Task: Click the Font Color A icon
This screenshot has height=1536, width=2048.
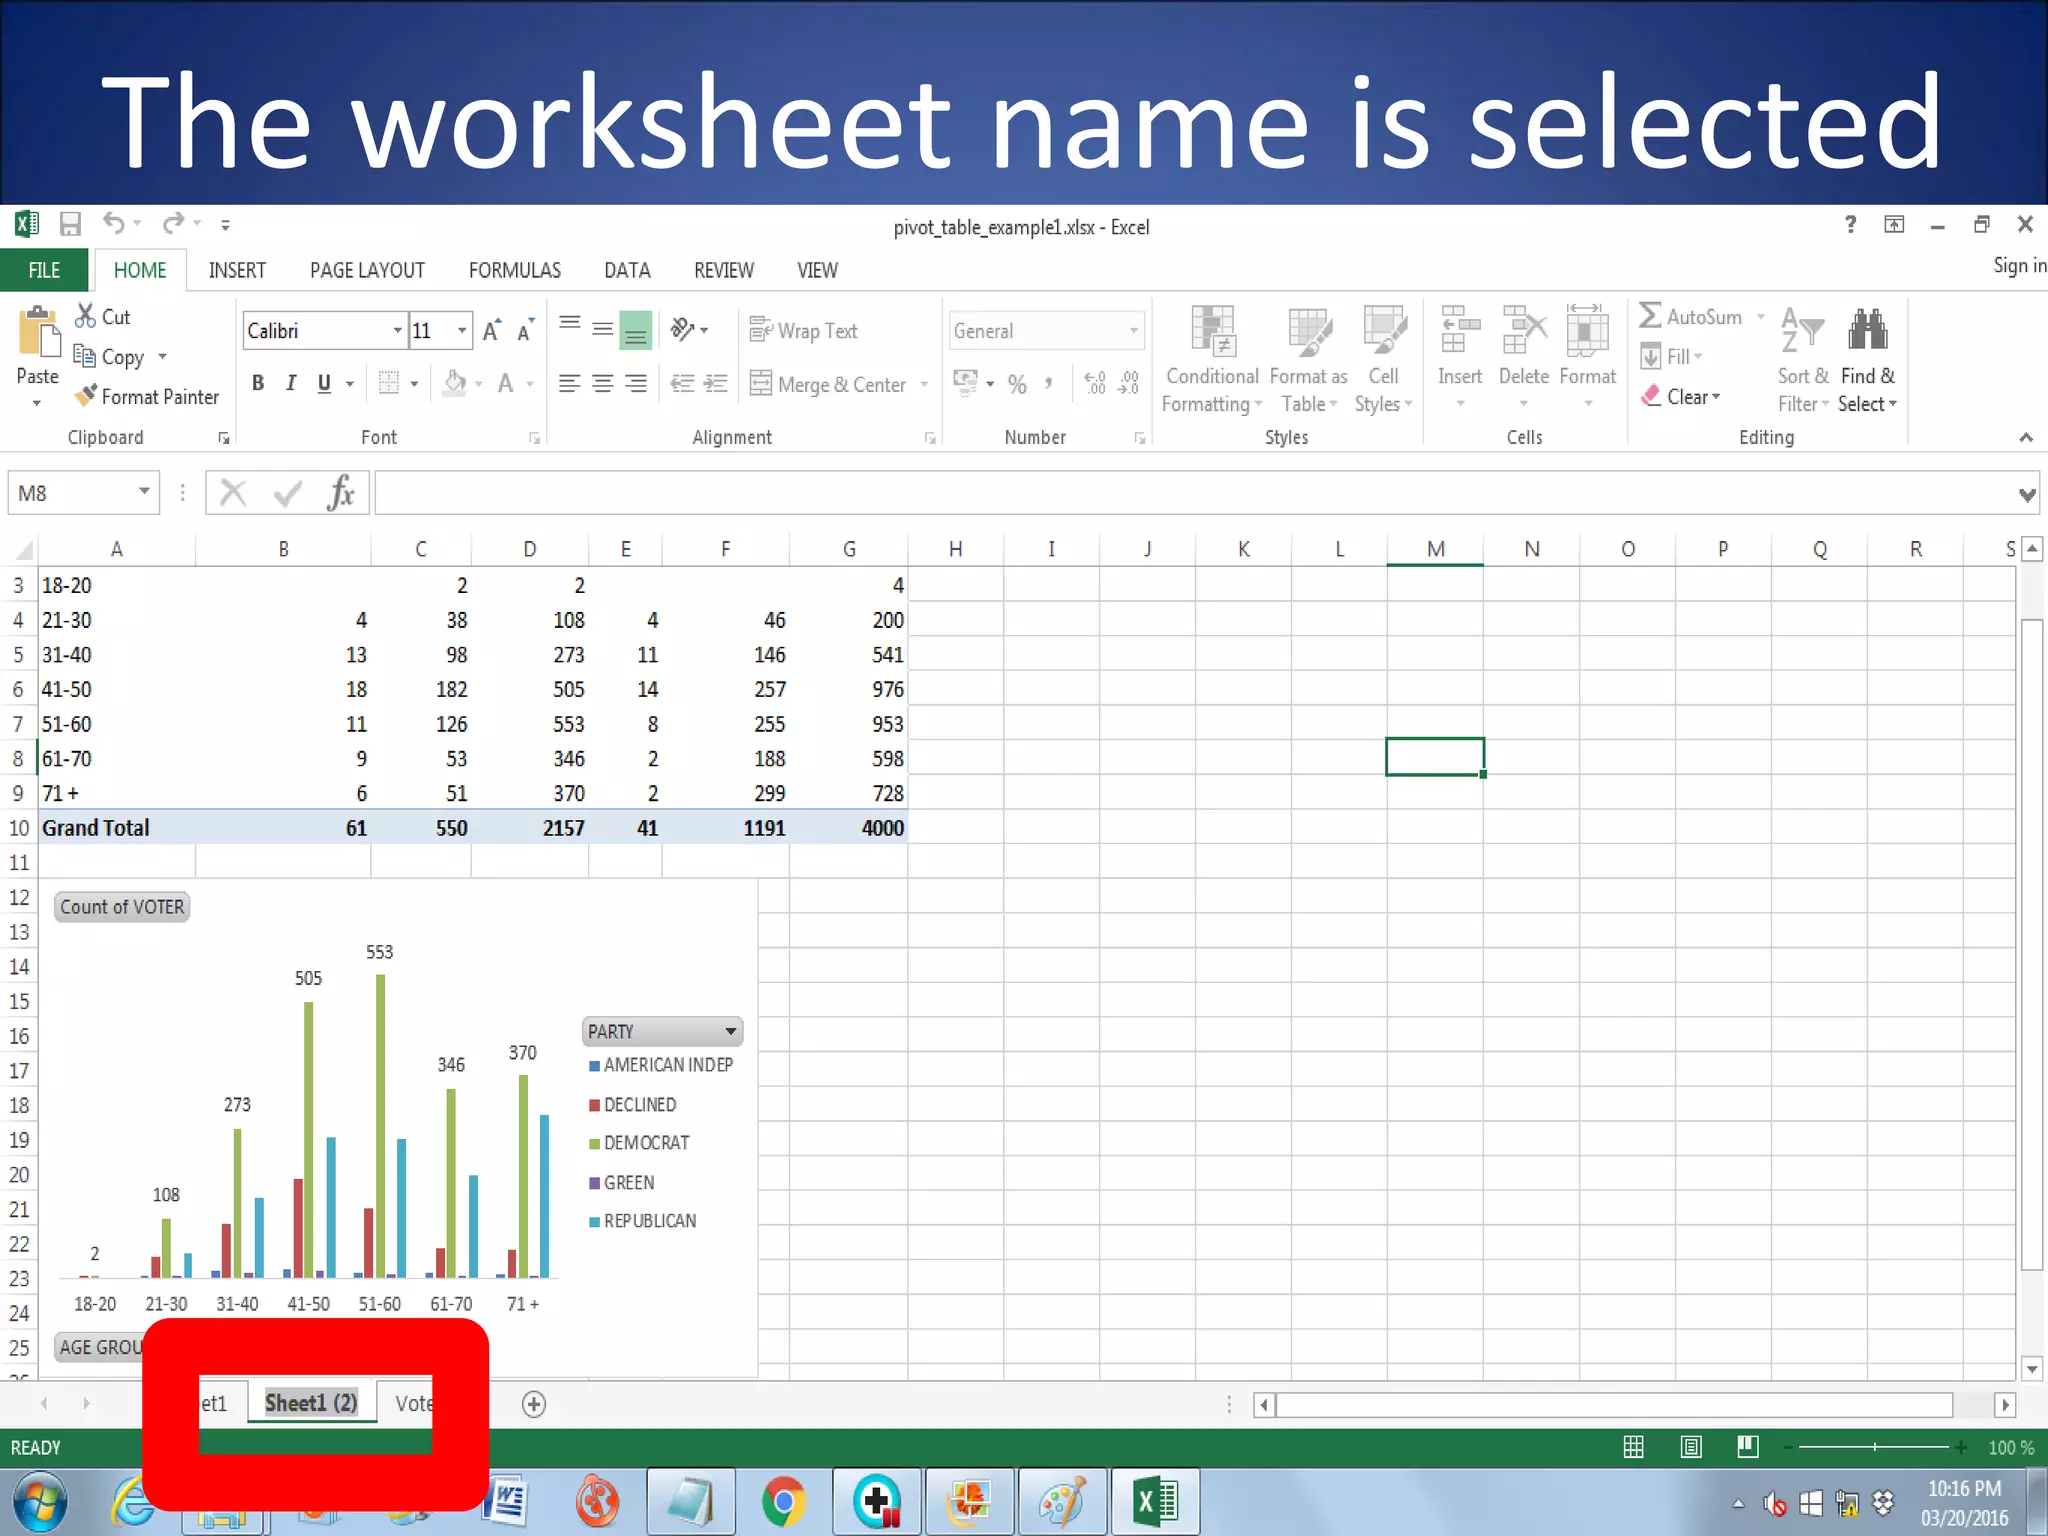Action: tap(506, 383)
